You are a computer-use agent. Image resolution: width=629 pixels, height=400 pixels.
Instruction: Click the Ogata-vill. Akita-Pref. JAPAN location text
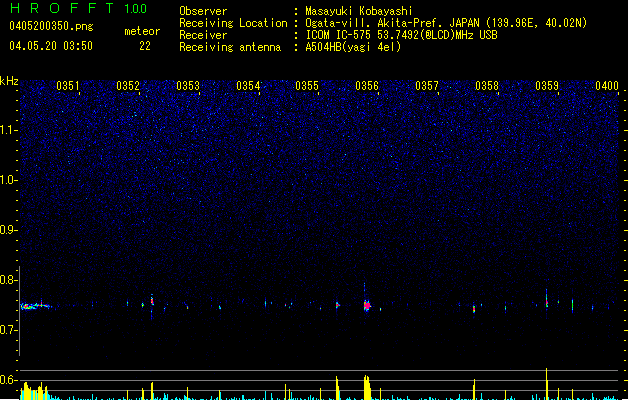446,23
